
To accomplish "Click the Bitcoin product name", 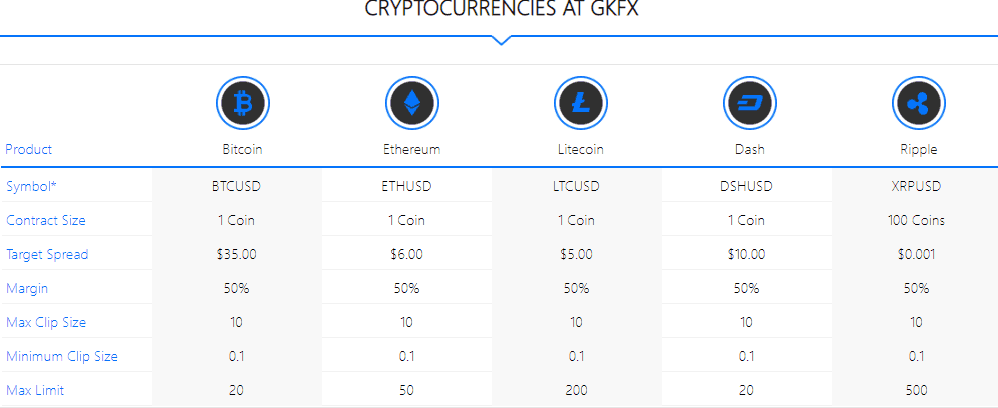I will 242,150.
